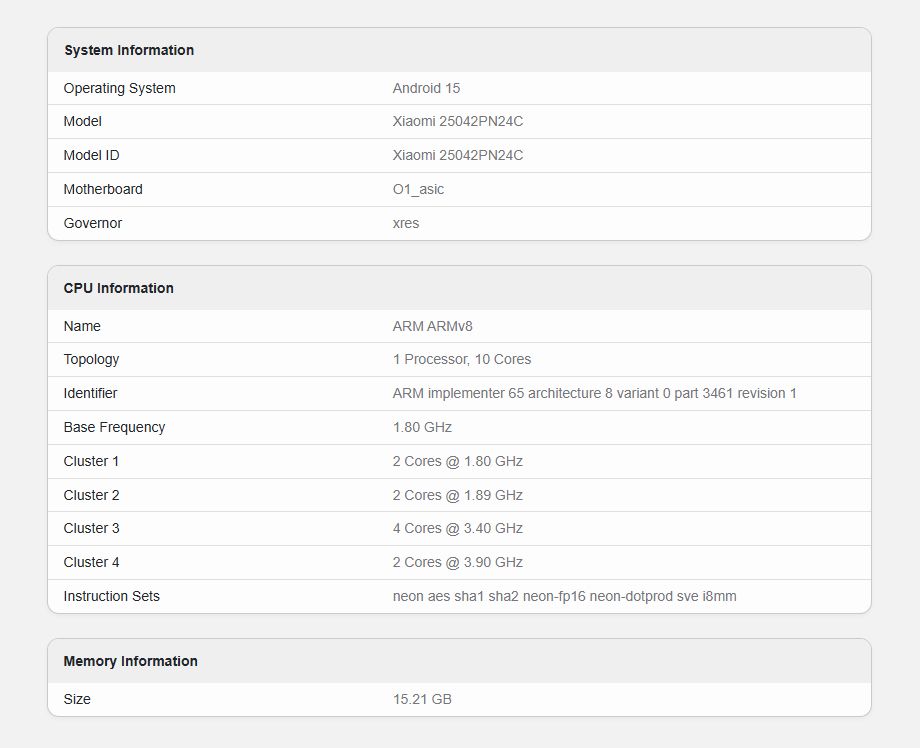The image size is (920, 748).
Task: Select the Topology label
Action: point(92,360)
